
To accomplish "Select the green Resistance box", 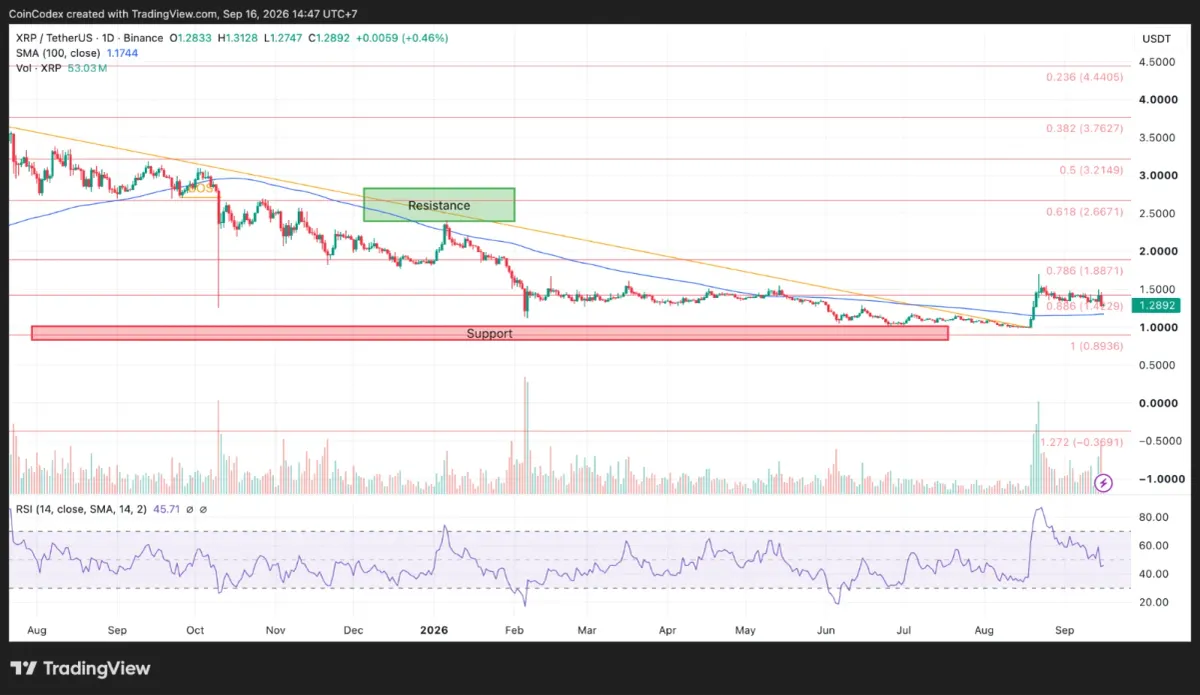I will (x=439, y=205).
